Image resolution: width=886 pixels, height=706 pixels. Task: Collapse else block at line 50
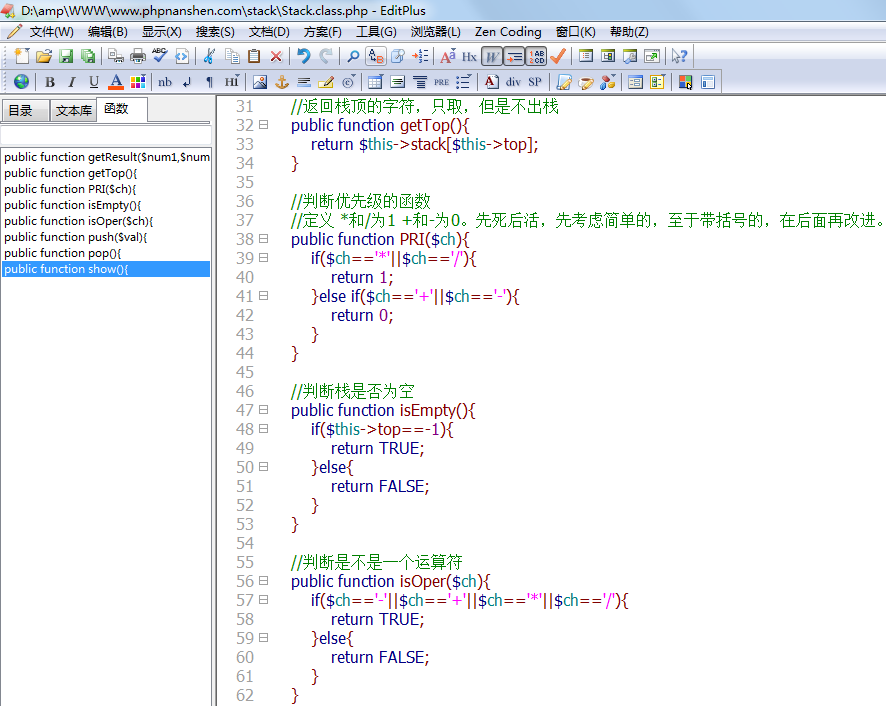(263, 467)
